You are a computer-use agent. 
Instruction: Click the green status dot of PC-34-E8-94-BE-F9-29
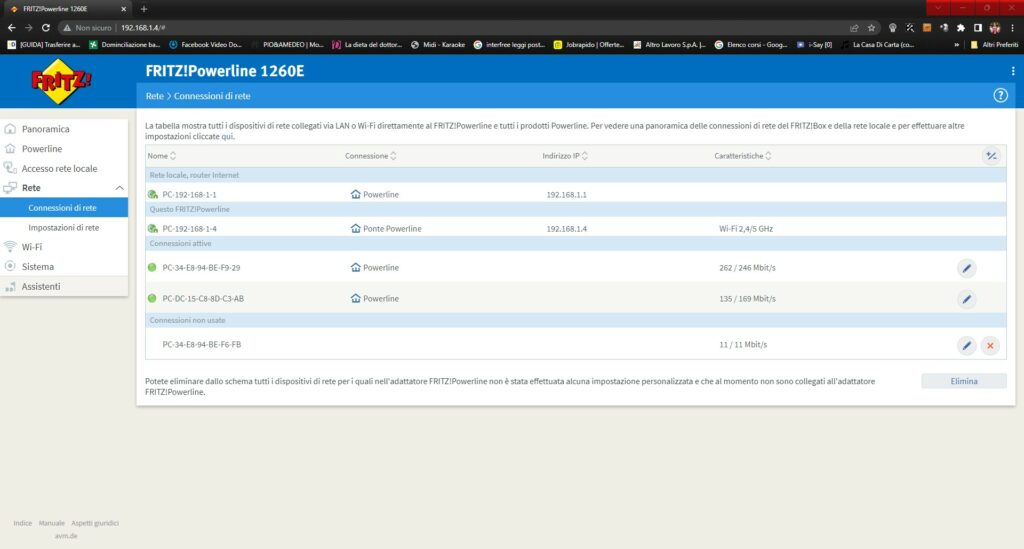click(x=152, y=267)
